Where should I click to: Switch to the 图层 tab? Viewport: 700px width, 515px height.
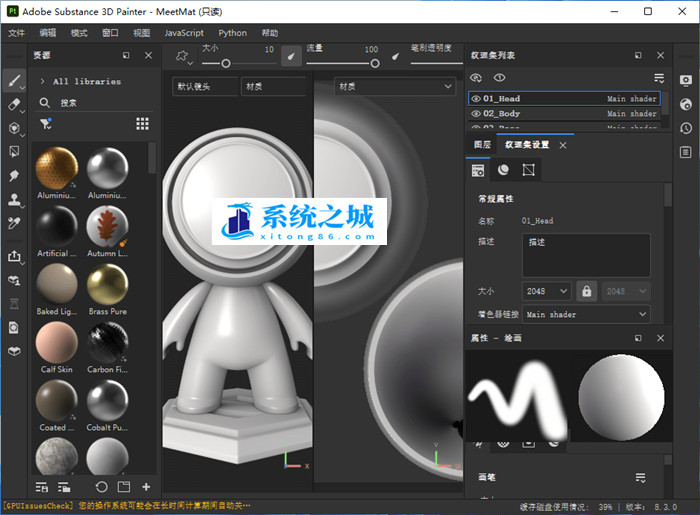point(482,145)
